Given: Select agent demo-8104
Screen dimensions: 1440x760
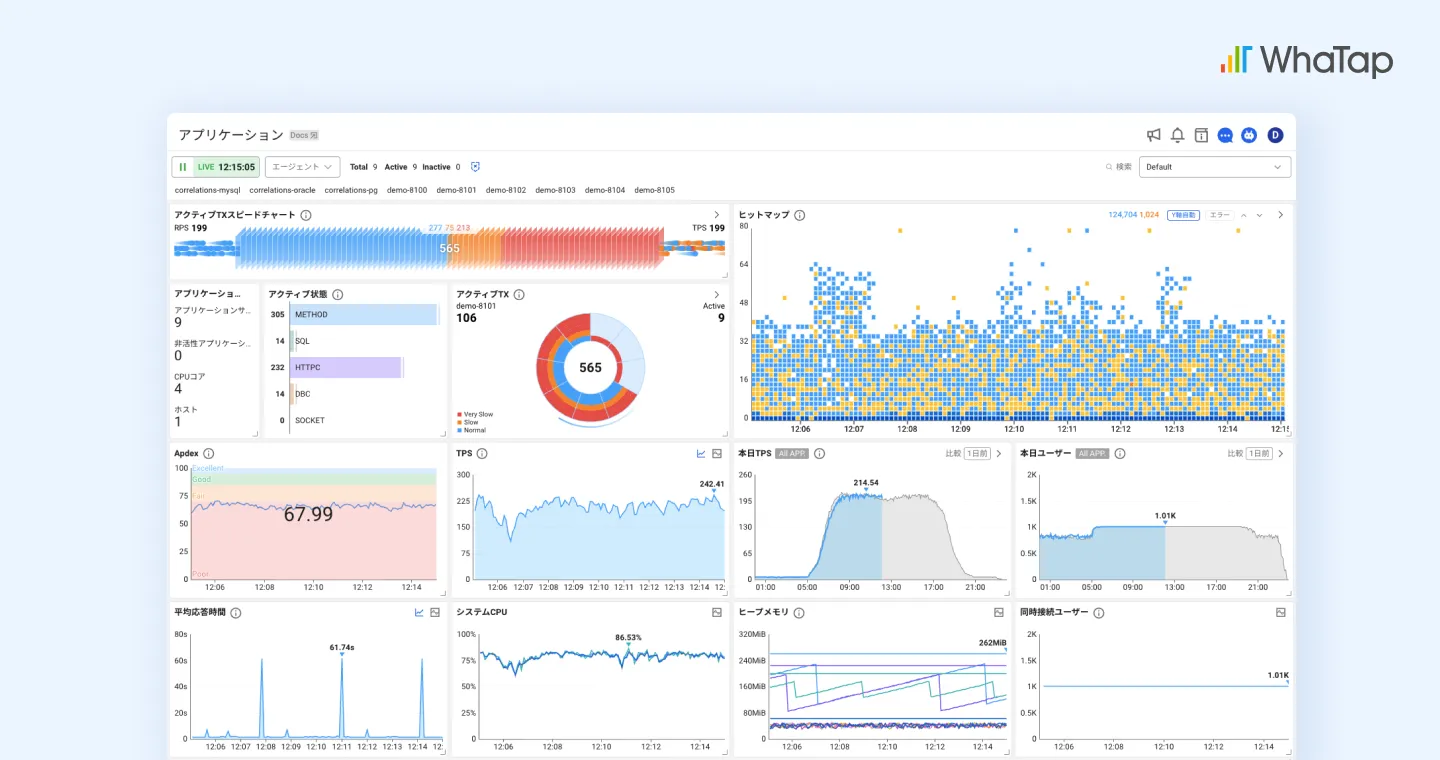Looking at the screenshot, I should point(605,190).
